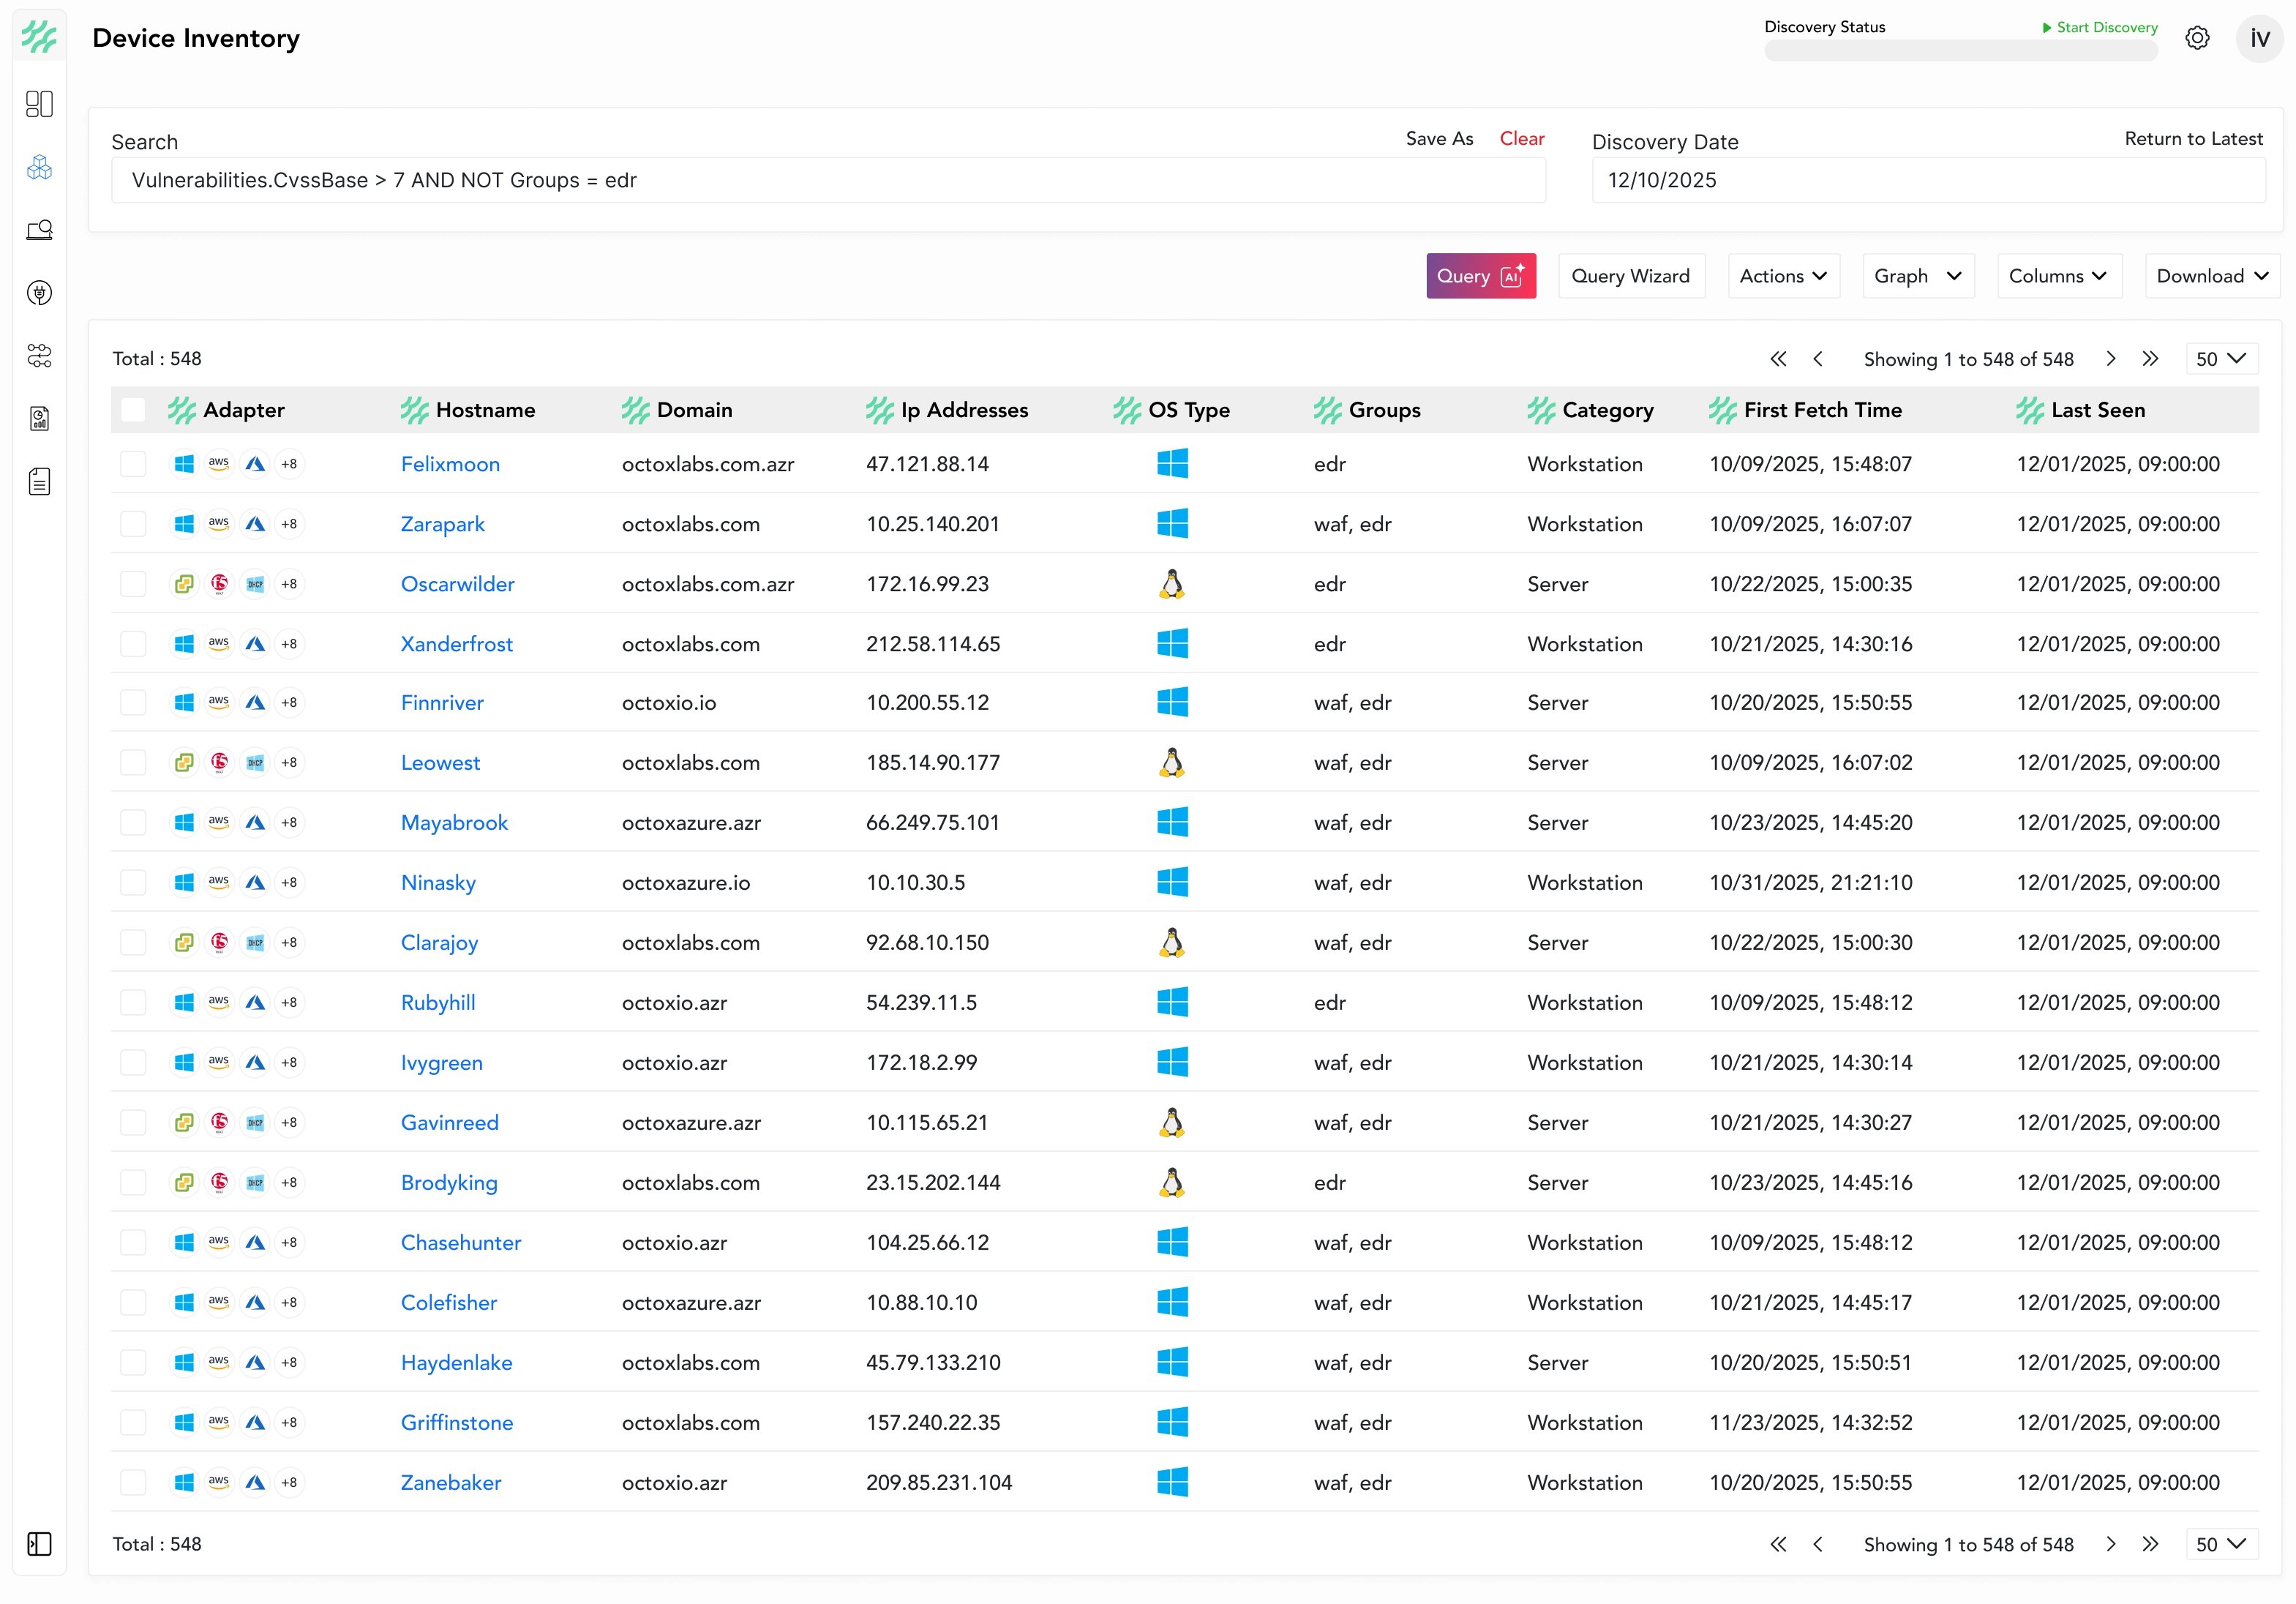Screen dimensions: 2296x1604
Task: Open the adapters plug icon in sidebar
Action: (39, 293)
